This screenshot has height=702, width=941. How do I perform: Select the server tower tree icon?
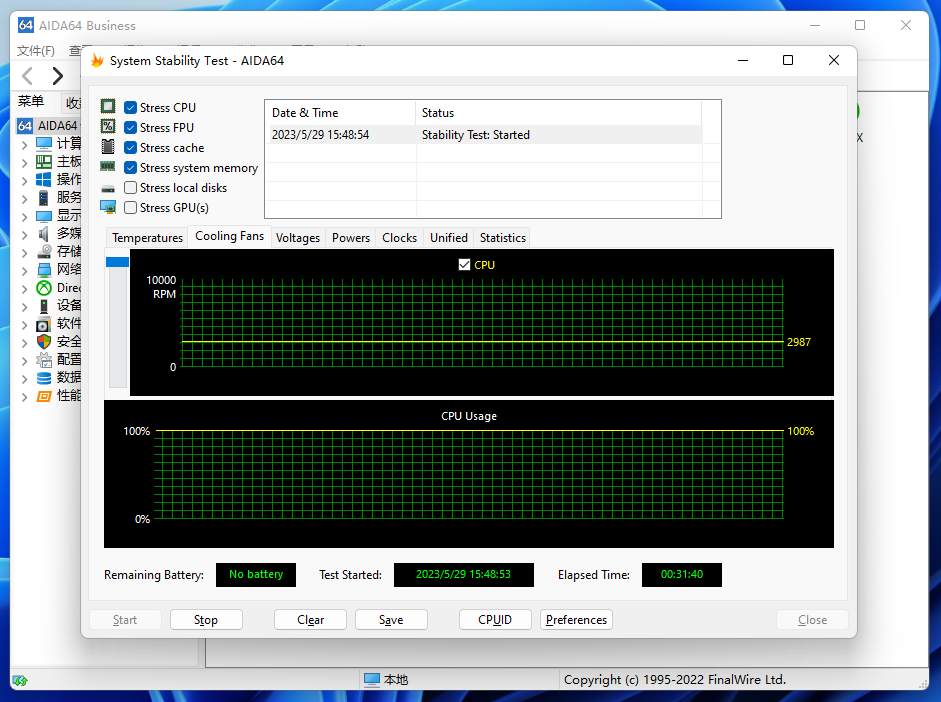click(x=44, y=197)
